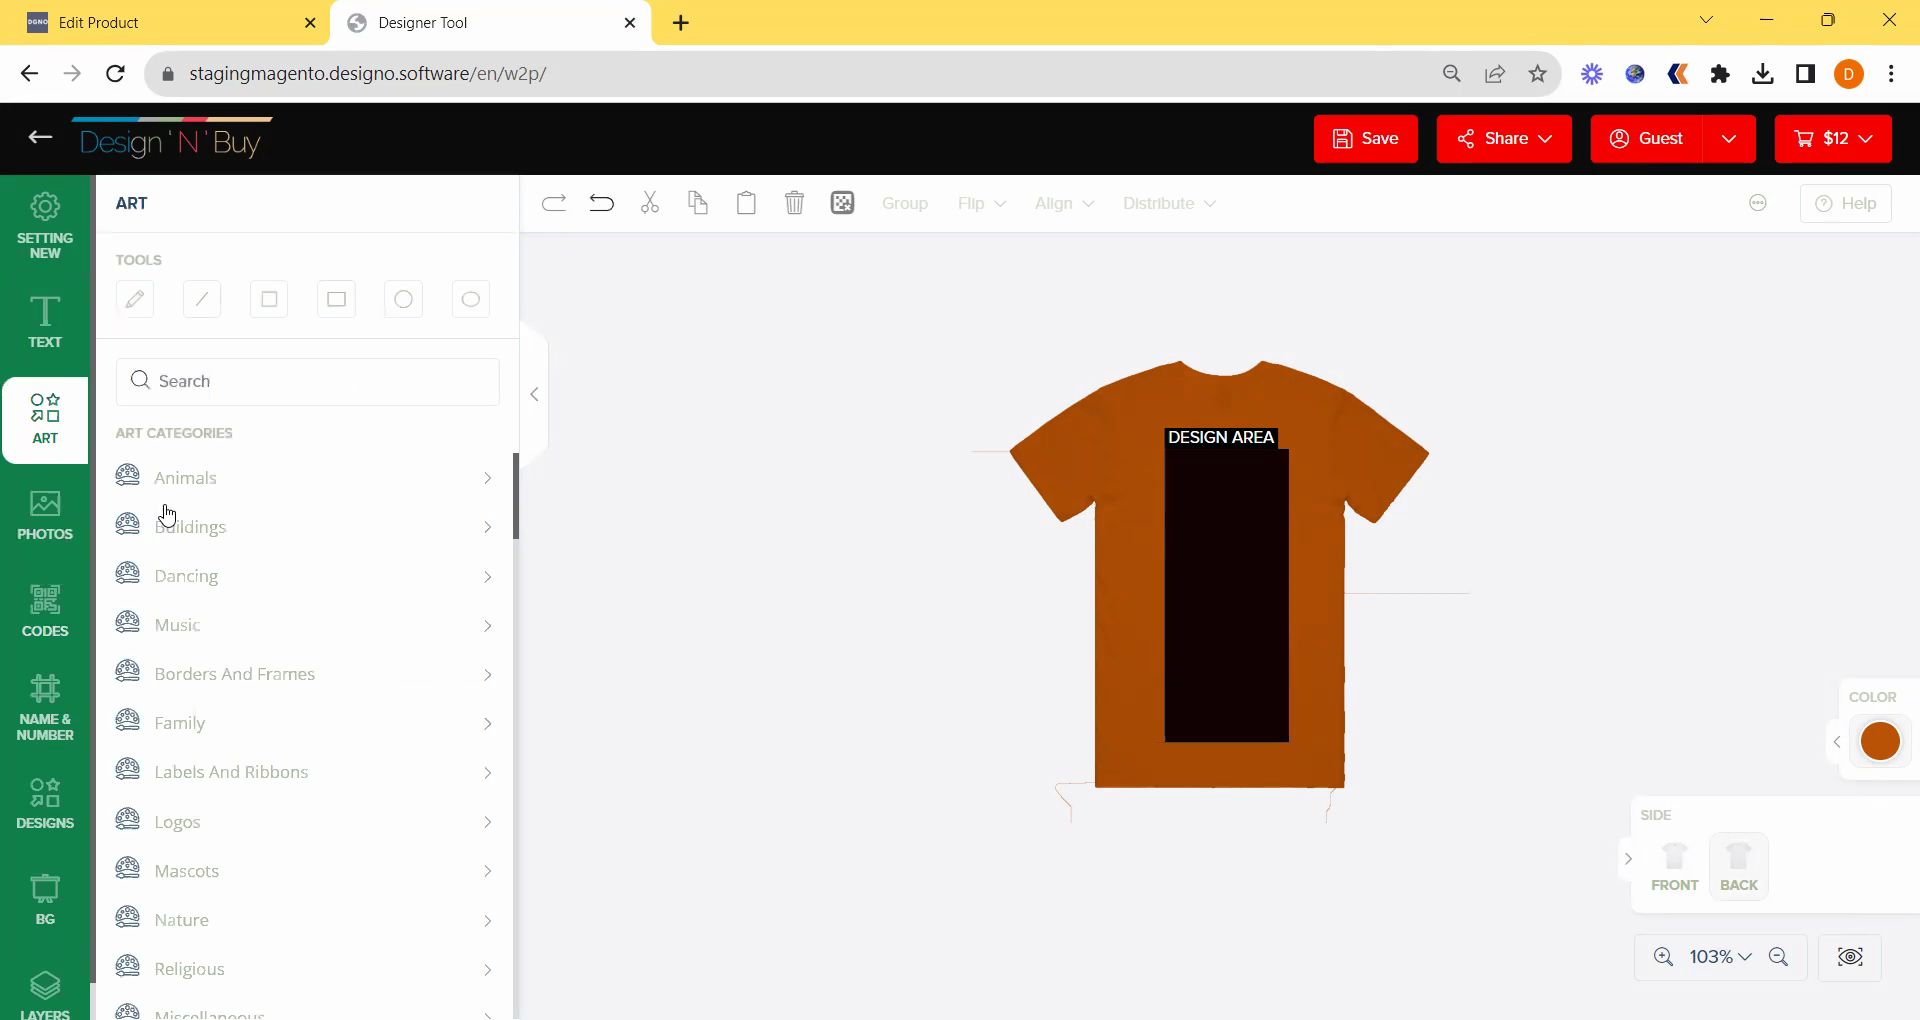Pick the ellipse shape tool

point(470,299)
